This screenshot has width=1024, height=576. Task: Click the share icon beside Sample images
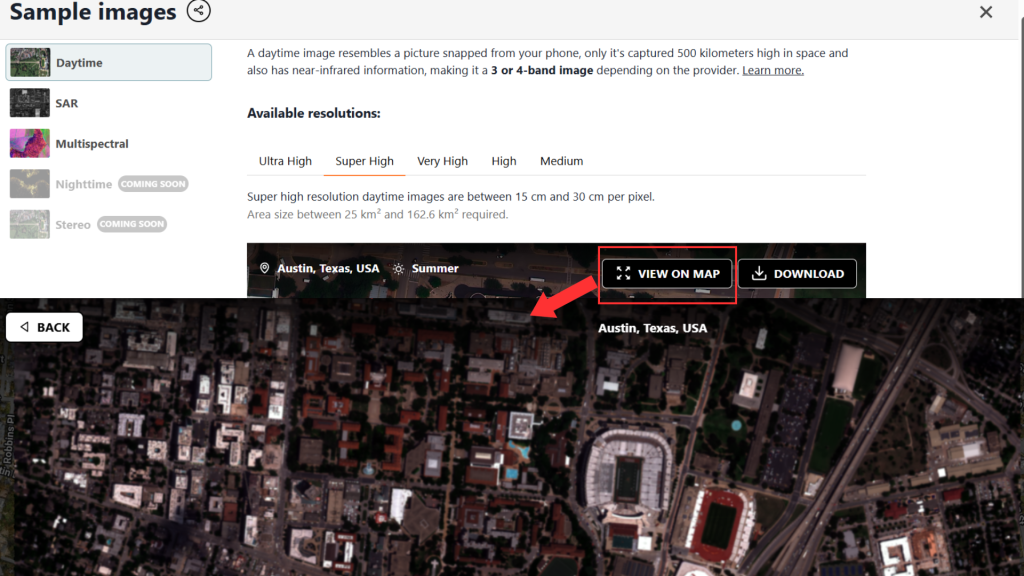(x=199, y=10)
